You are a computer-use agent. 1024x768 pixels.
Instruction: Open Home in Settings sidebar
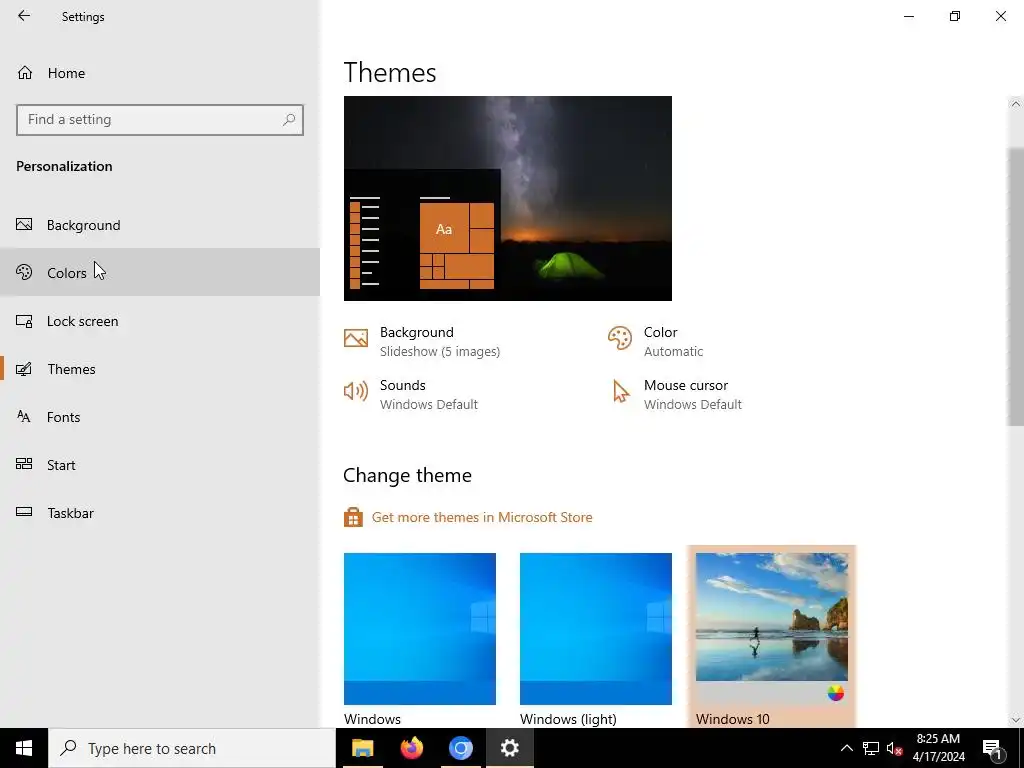160,73
